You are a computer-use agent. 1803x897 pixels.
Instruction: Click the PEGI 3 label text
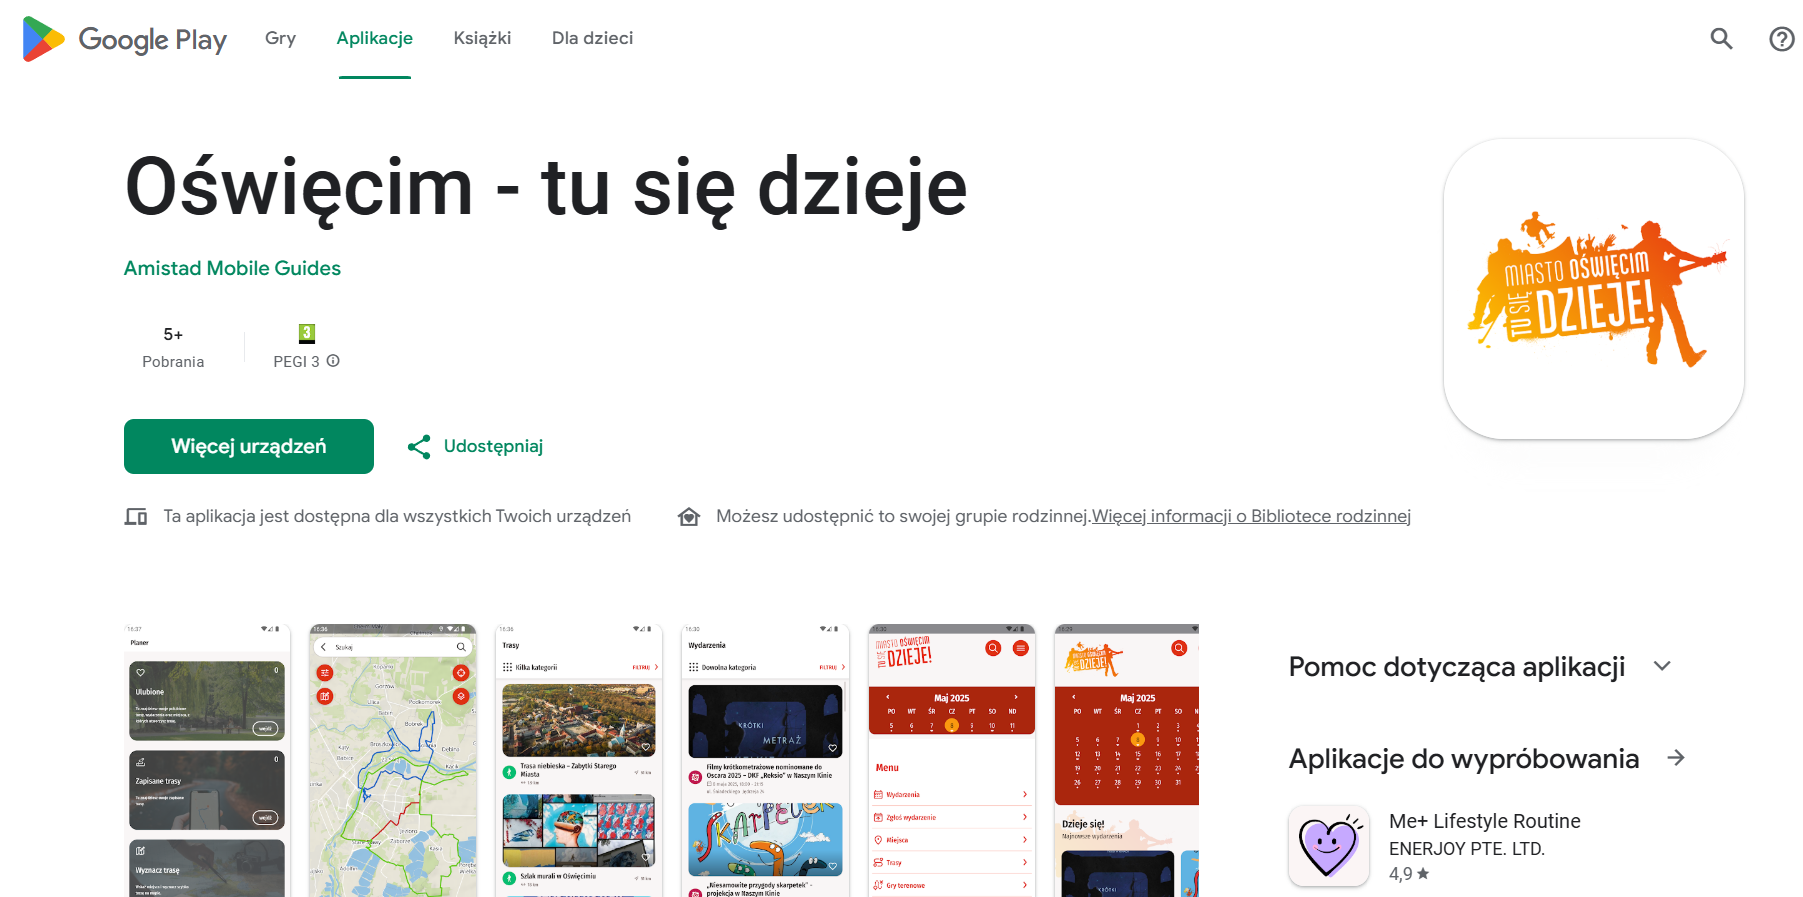(x=297, y=362)
